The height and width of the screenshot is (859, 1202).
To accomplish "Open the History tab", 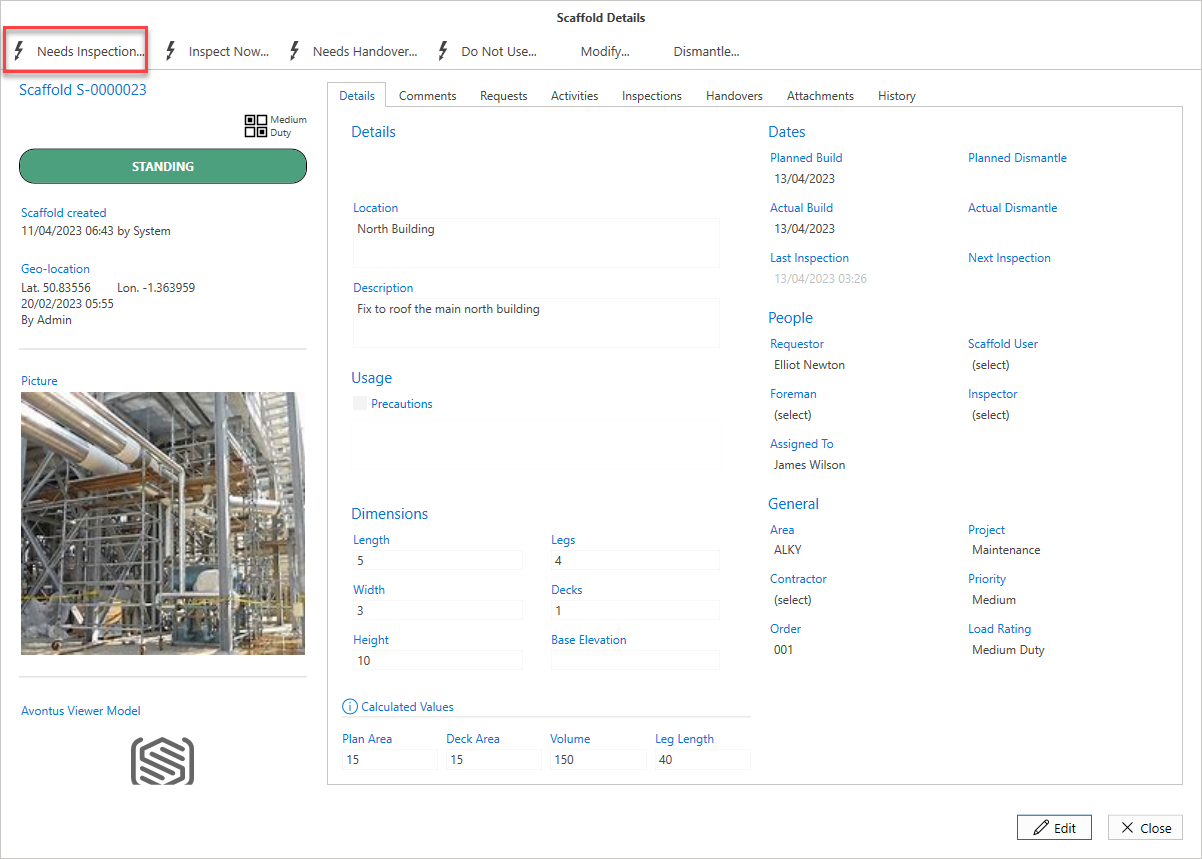I will coord(896,96).
